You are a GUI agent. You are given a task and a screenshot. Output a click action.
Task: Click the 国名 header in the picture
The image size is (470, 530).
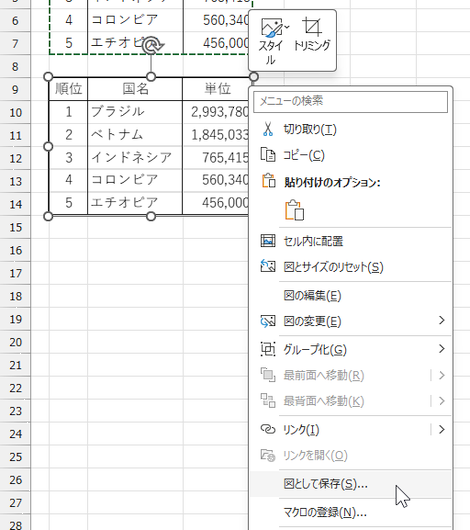click(135, 89)
